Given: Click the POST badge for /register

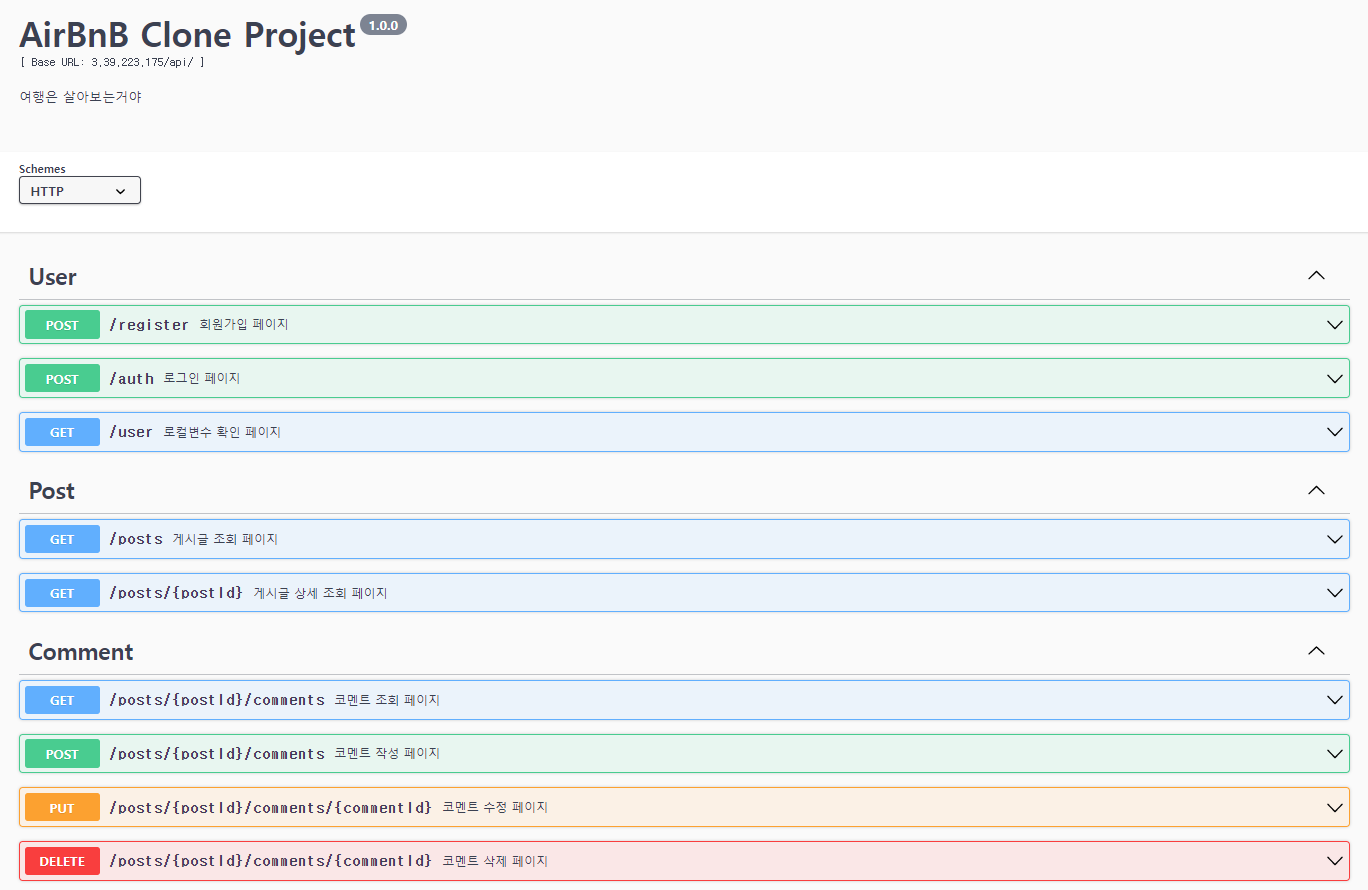Looking at the screenshot, I should click(62, 325).
